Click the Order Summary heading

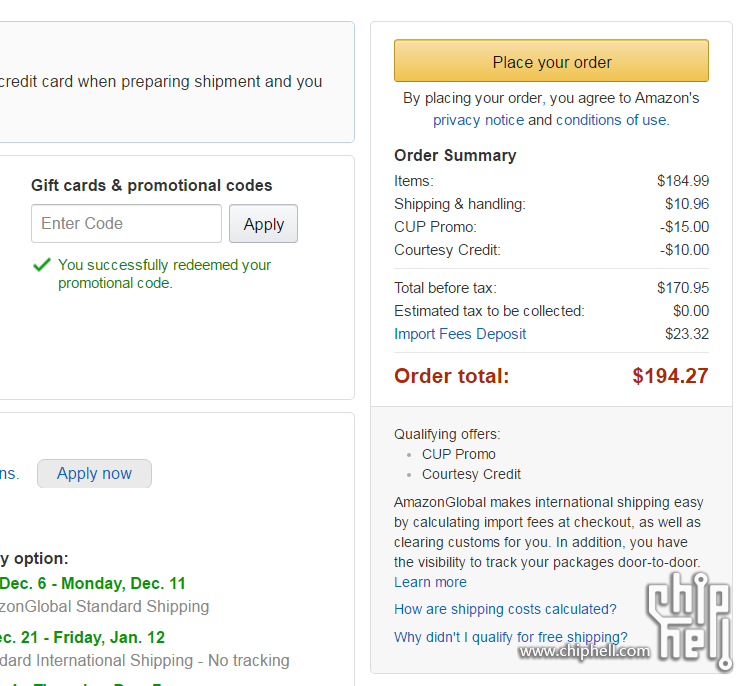point(455,155)
